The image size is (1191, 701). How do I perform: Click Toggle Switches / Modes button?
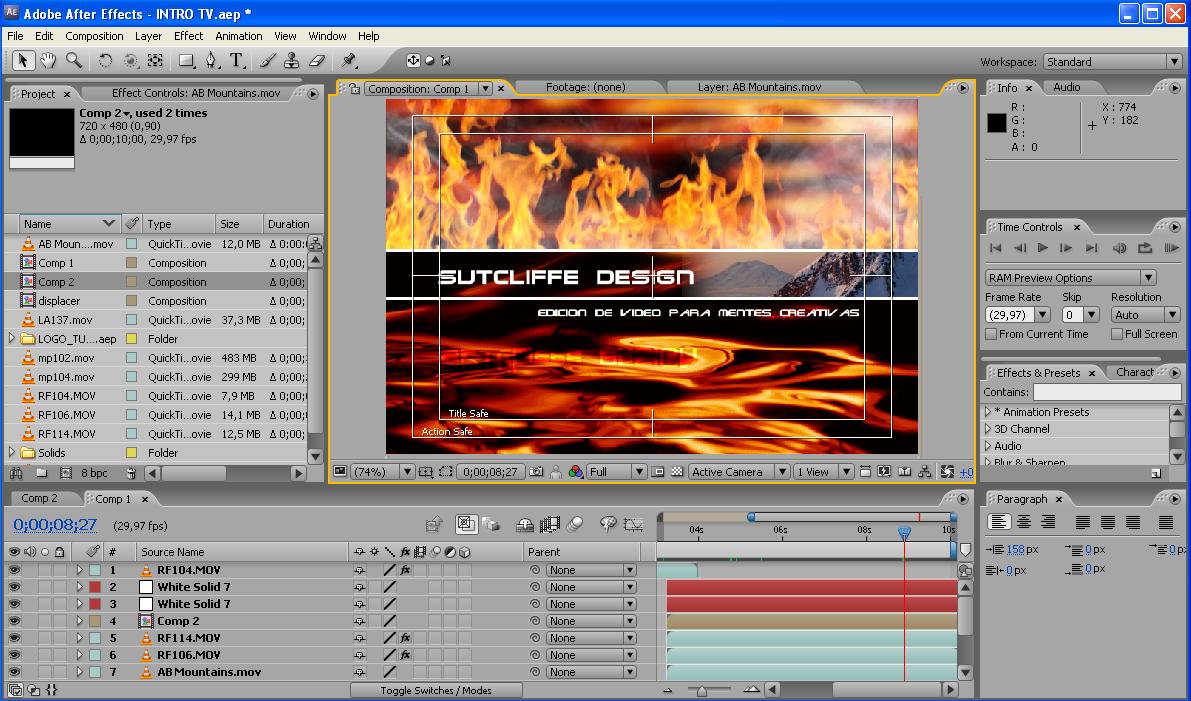(436, 690)
